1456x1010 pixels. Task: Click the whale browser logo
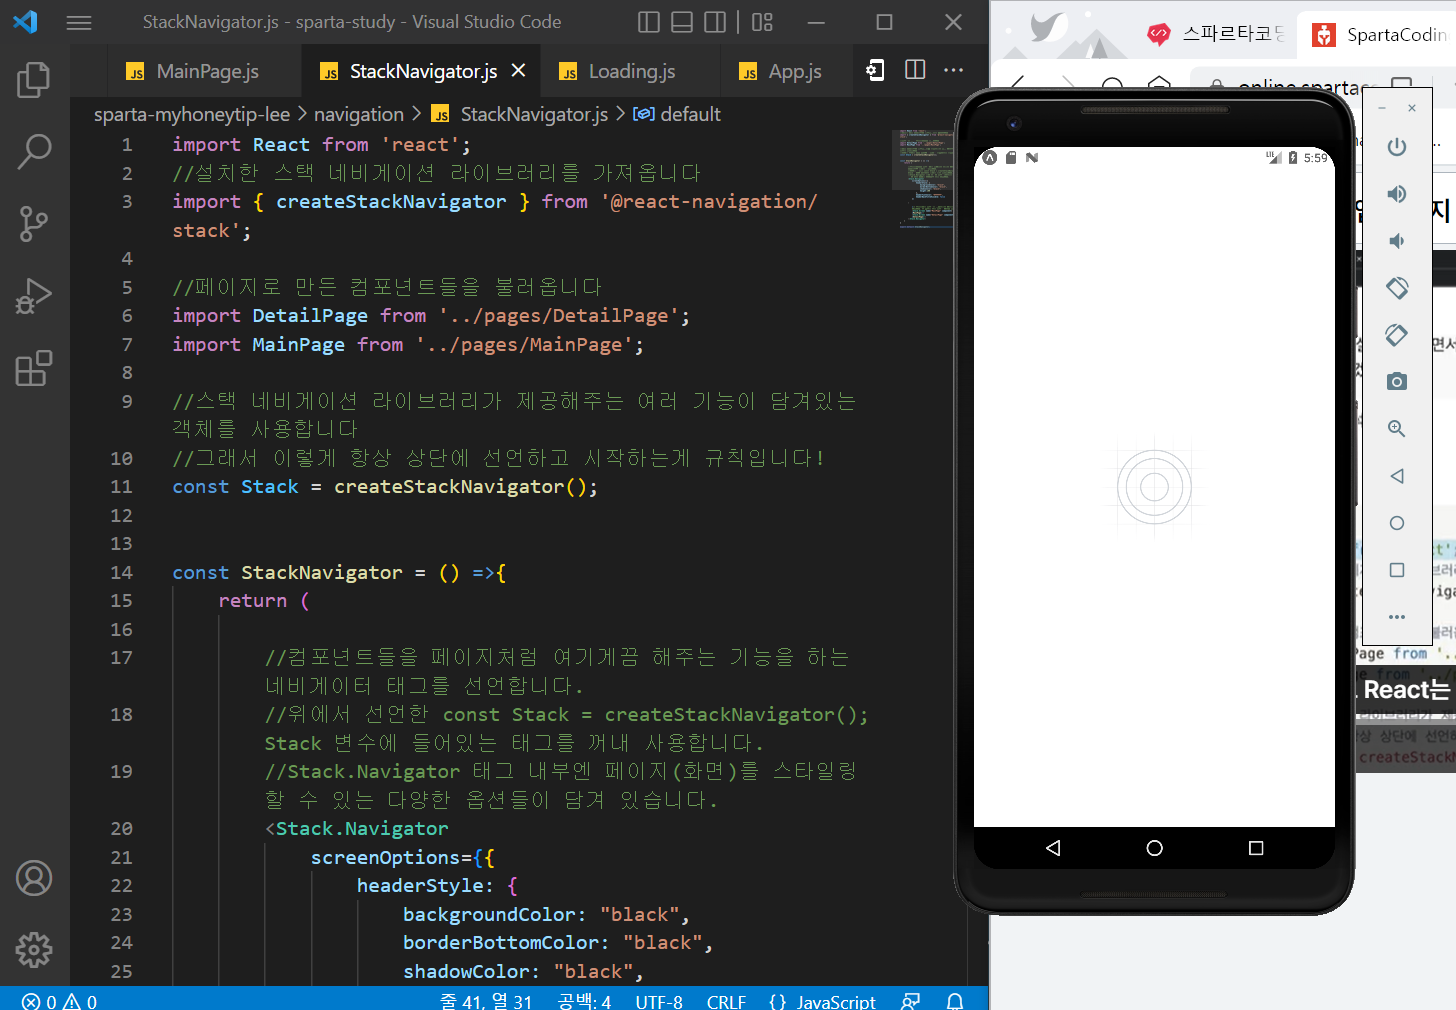[x=1048, y=28]
